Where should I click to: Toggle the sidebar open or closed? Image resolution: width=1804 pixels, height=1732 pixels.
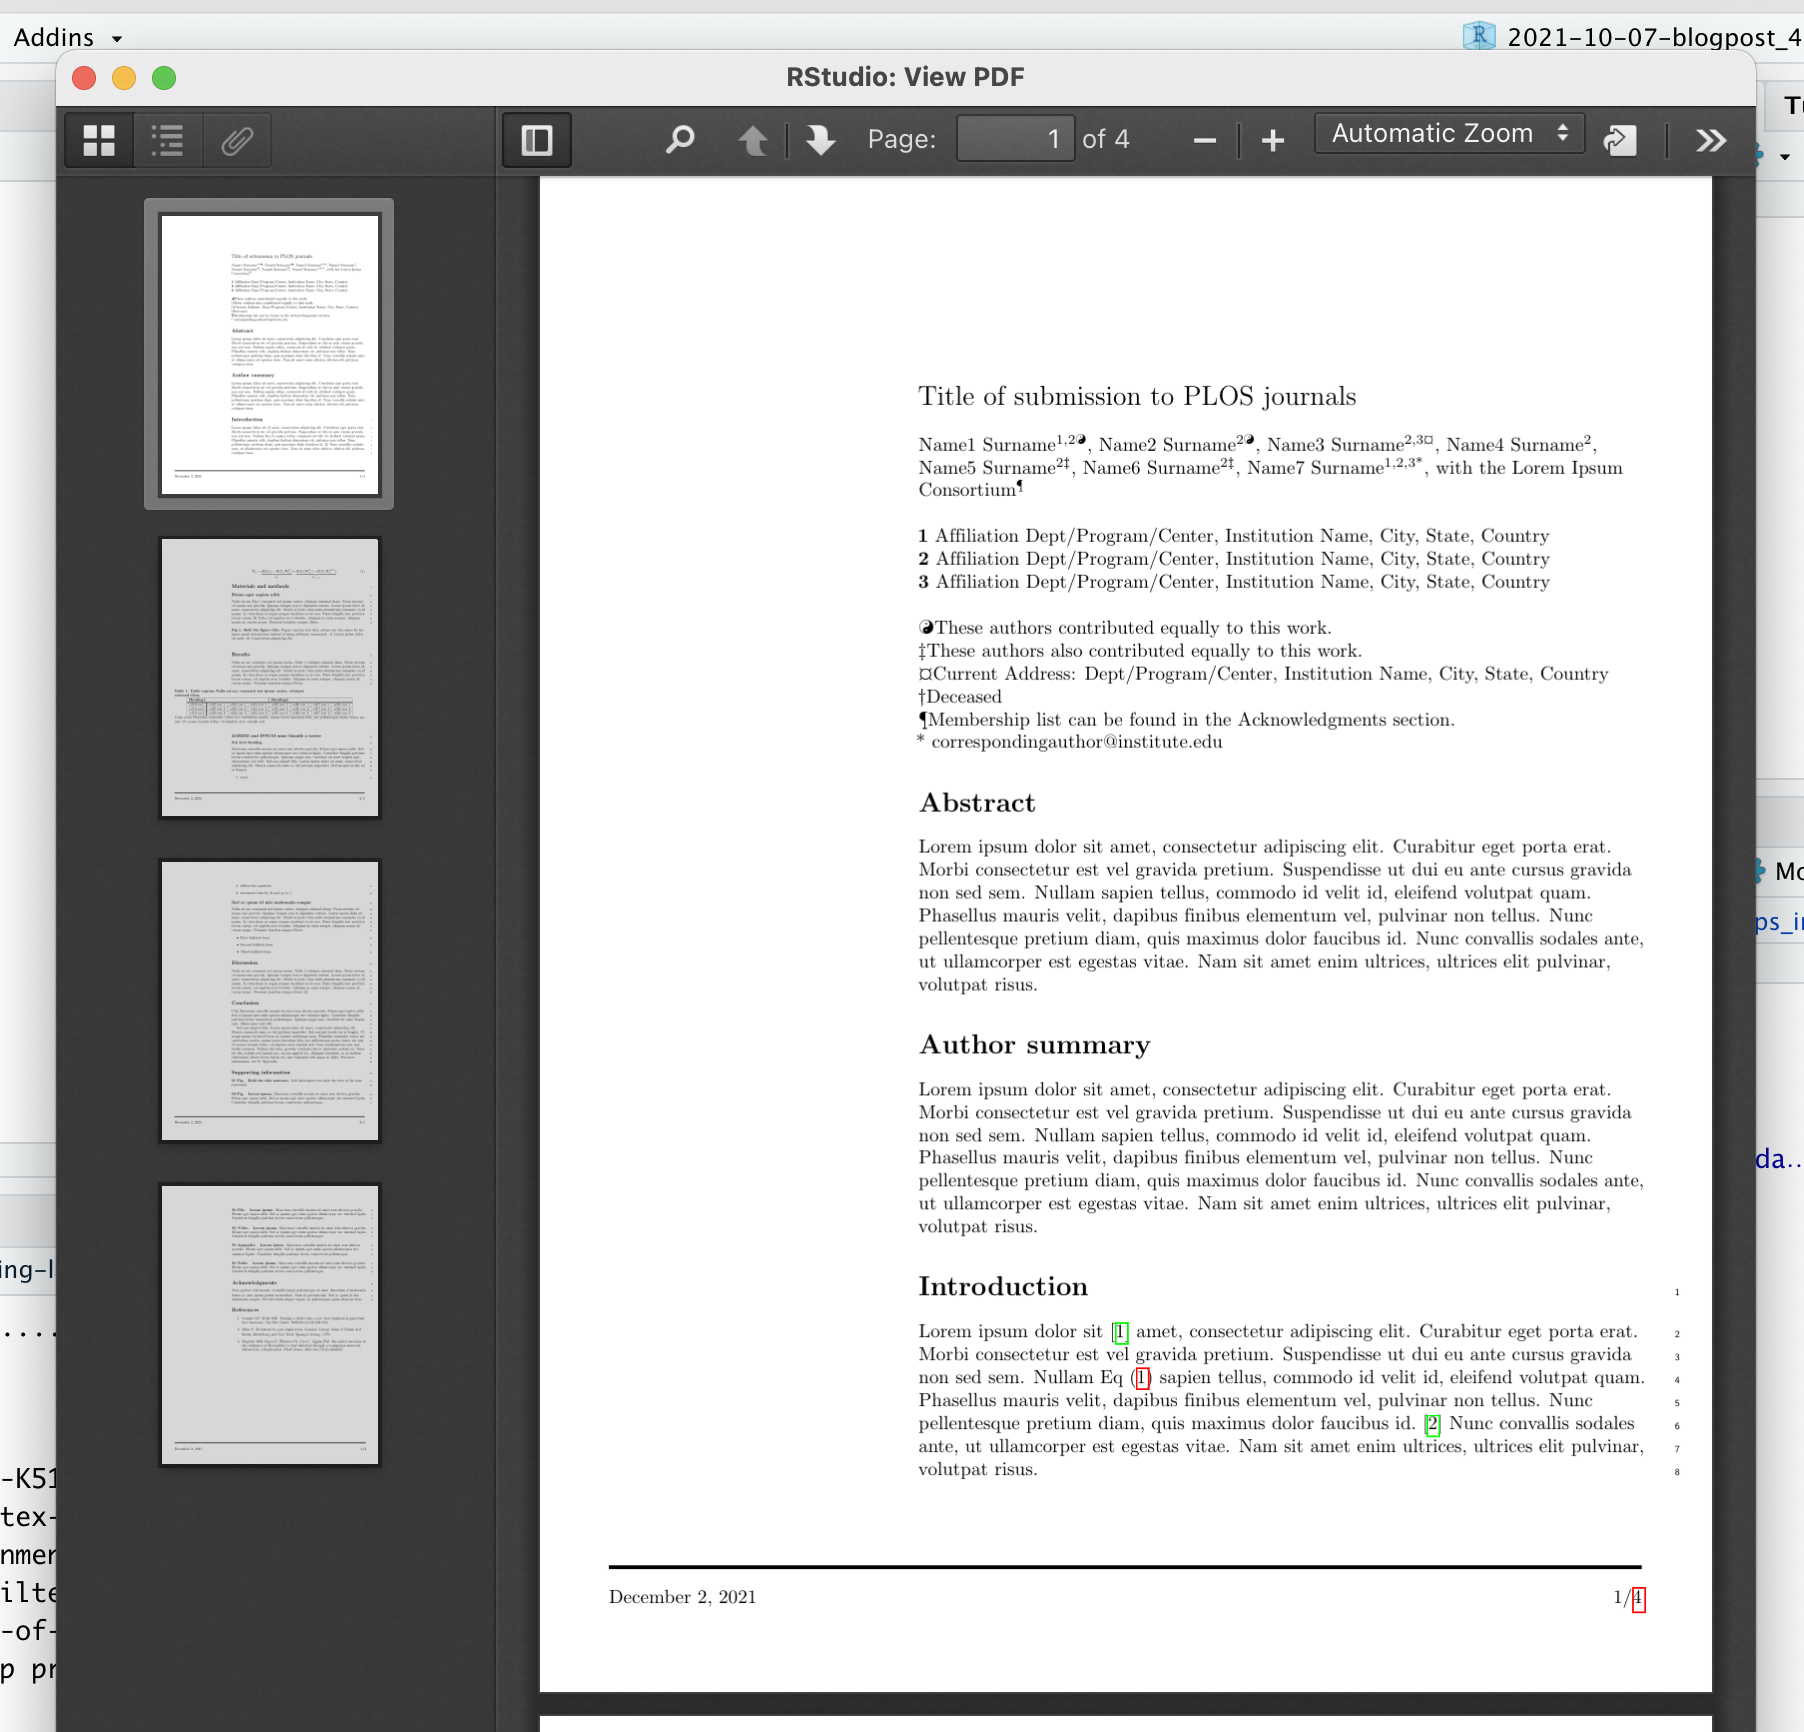(x=536, y=139)
